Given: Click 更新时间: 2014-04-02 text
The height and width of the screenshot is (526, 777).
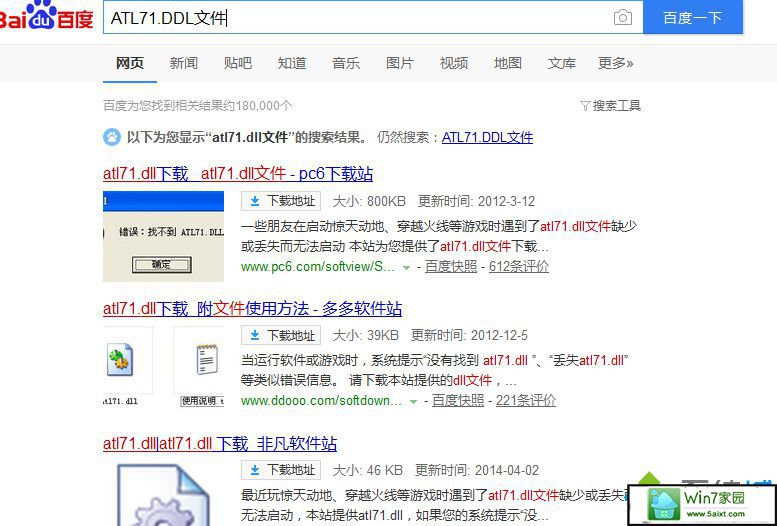Looking at the screenshot, I should pyautogui.click(x=477, y=470).
